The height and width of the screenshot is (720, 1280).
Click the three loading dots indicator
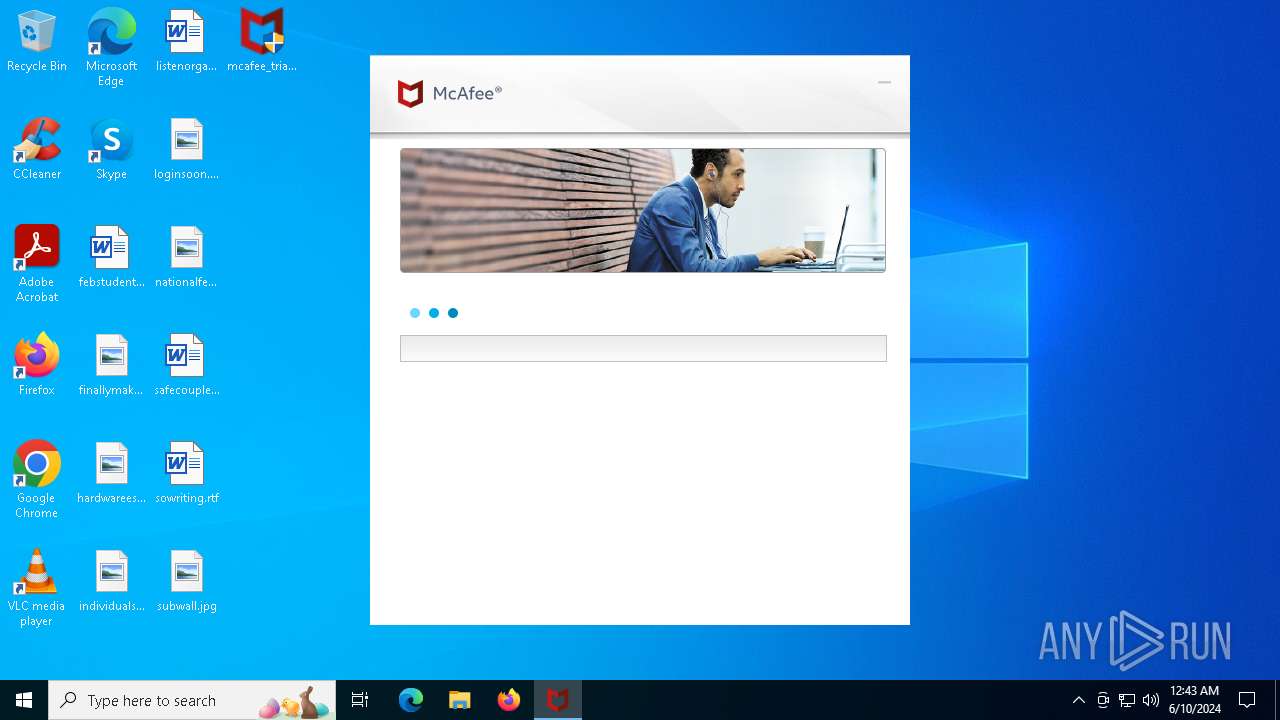(x=434, y=313)
